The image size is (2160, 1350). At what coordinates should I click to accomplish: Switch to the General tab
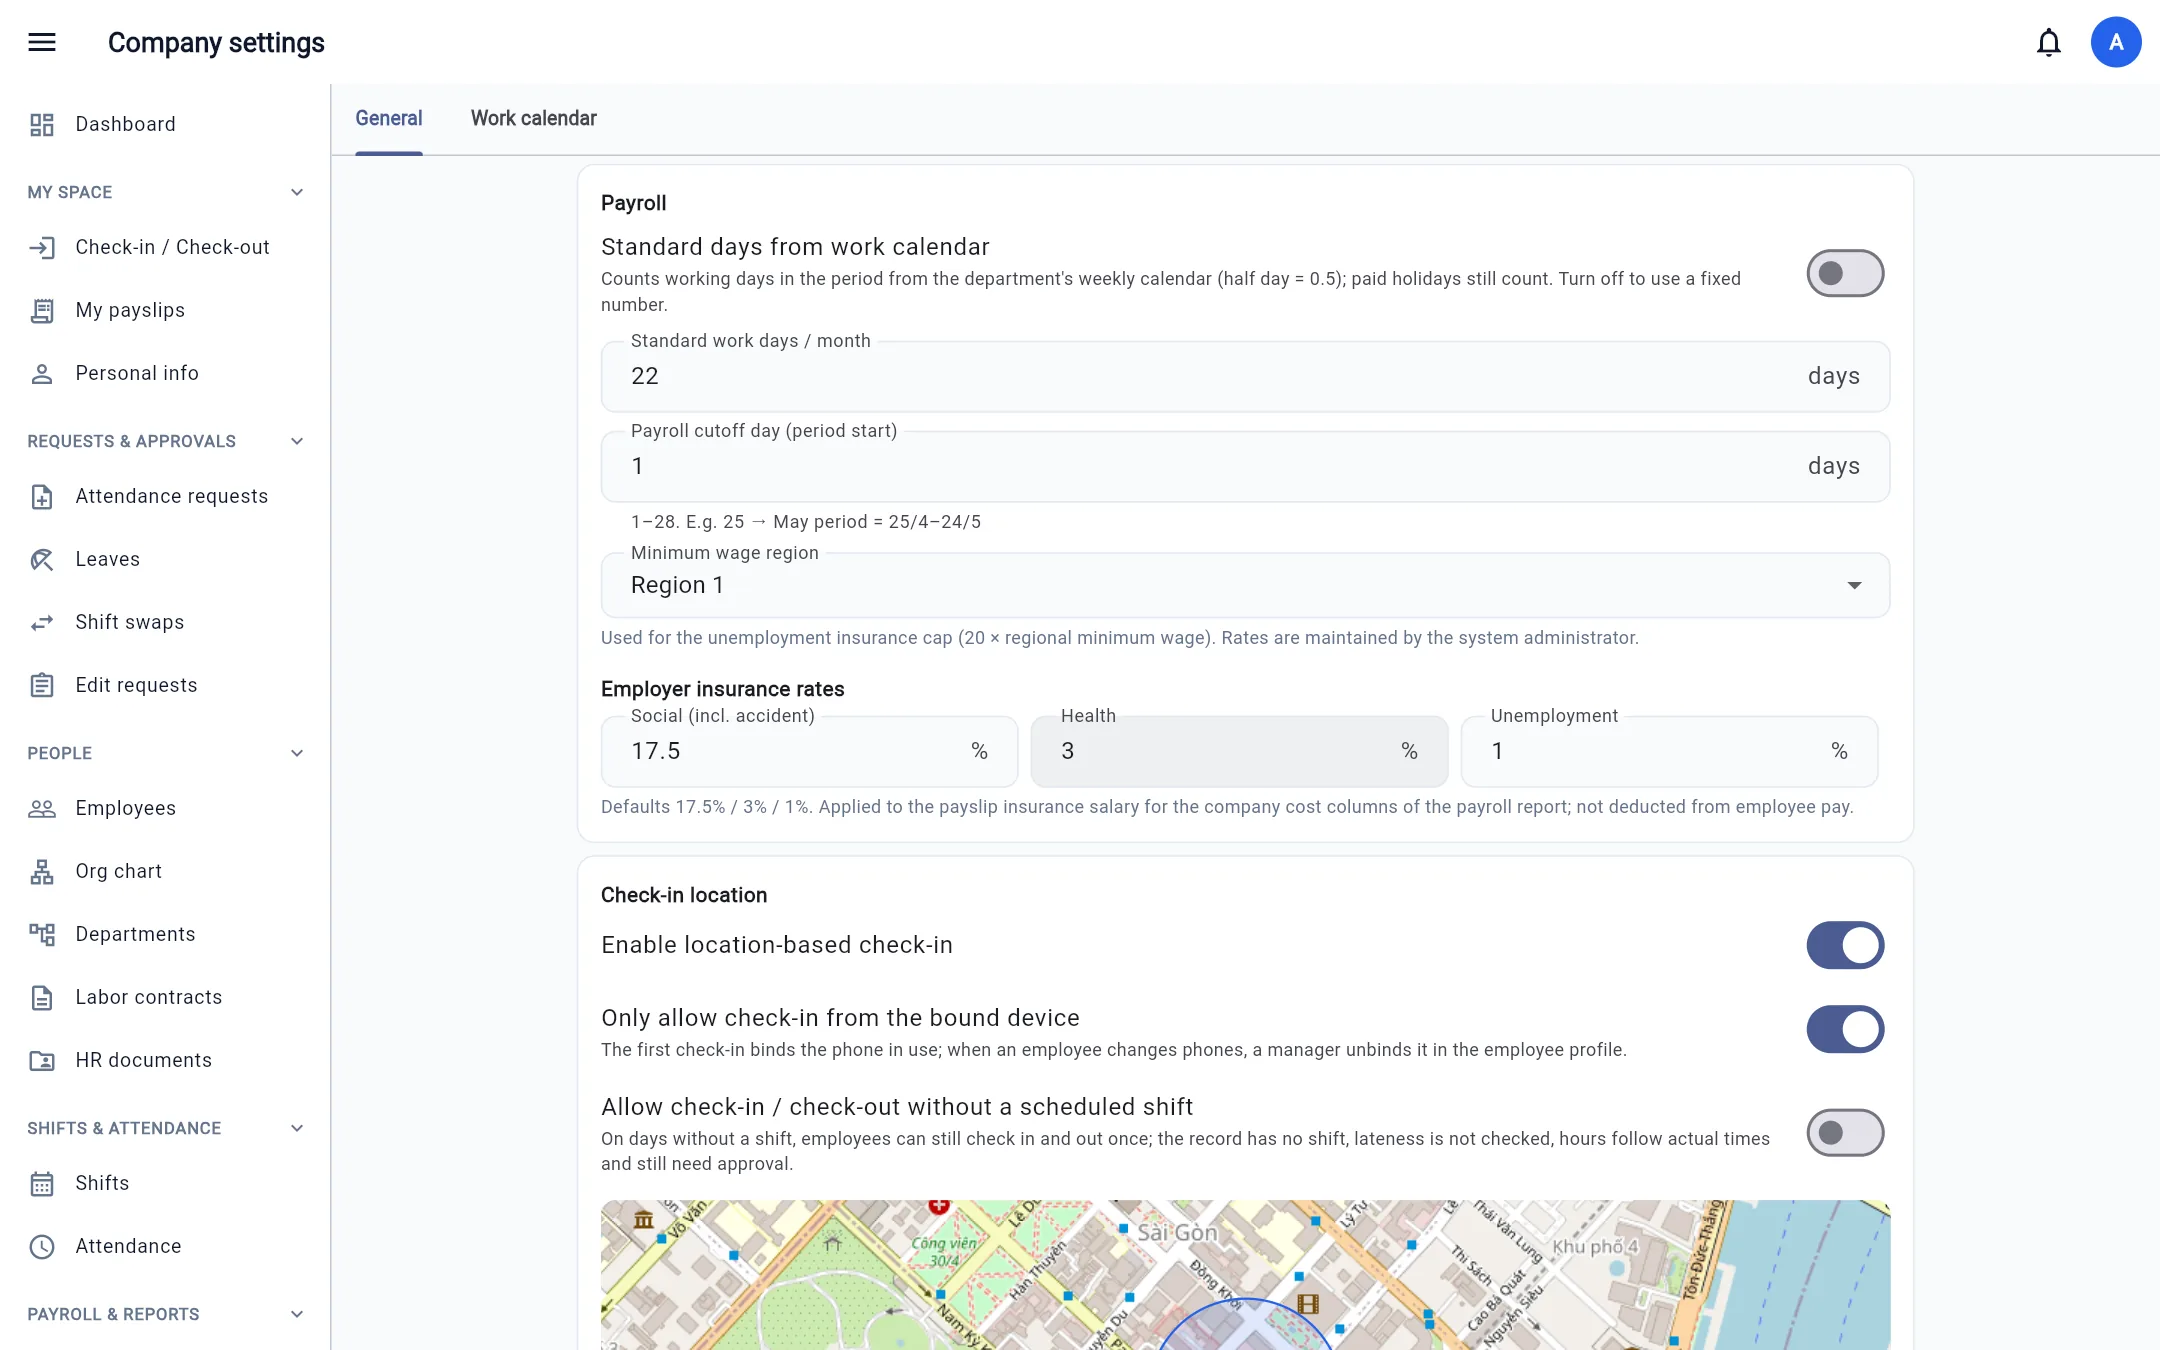[x=389, y=118]
